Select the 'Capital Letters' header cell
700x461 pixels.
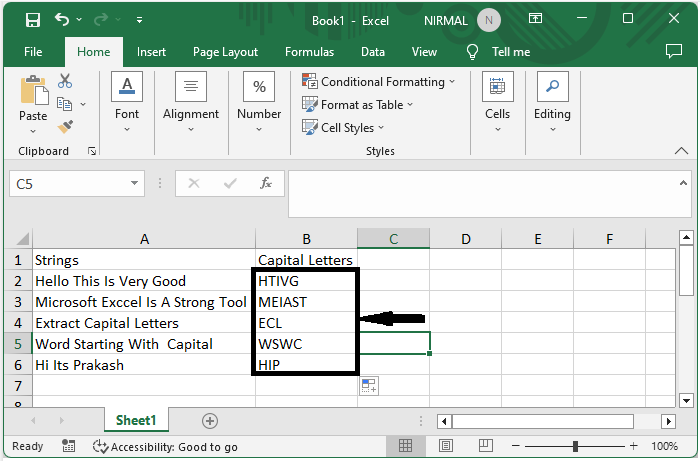tap(306, 260)
